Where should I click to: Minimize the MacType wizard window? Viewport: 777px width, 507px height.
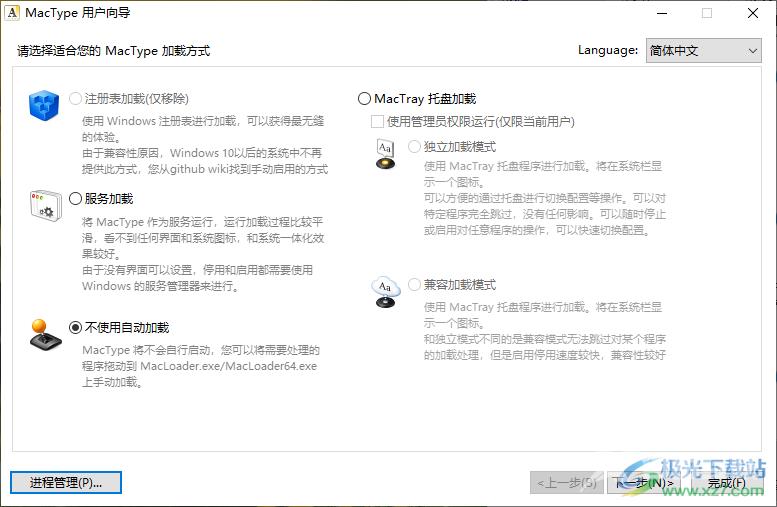point(661,13)
